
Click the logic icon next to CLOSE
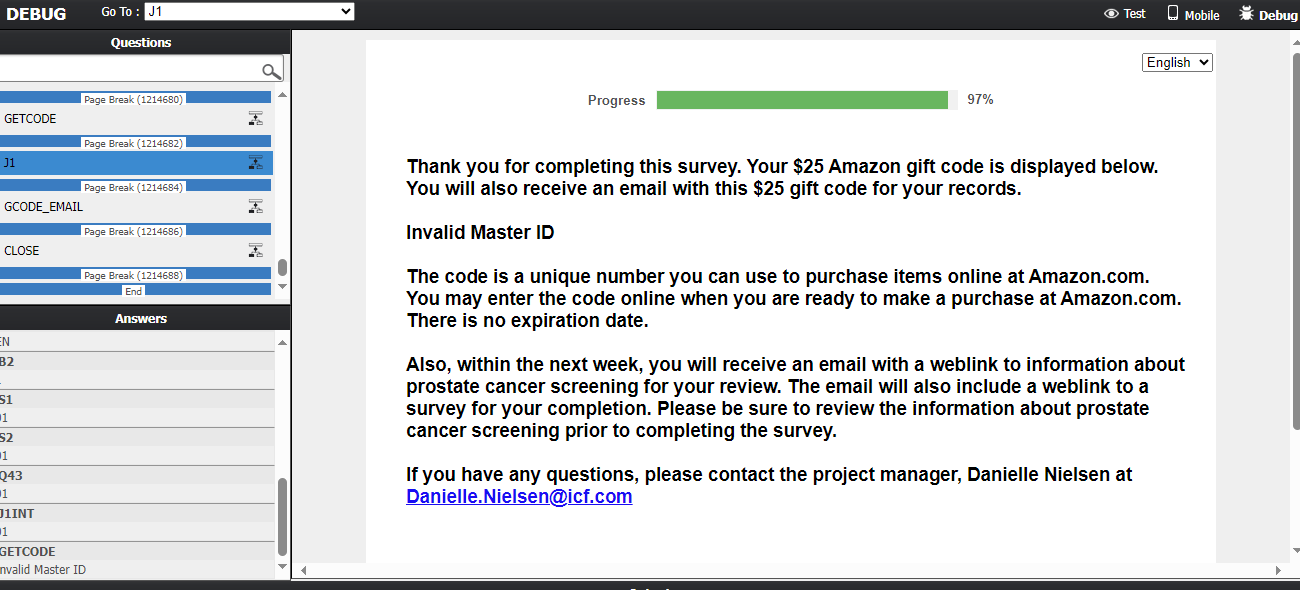[256, 251]
